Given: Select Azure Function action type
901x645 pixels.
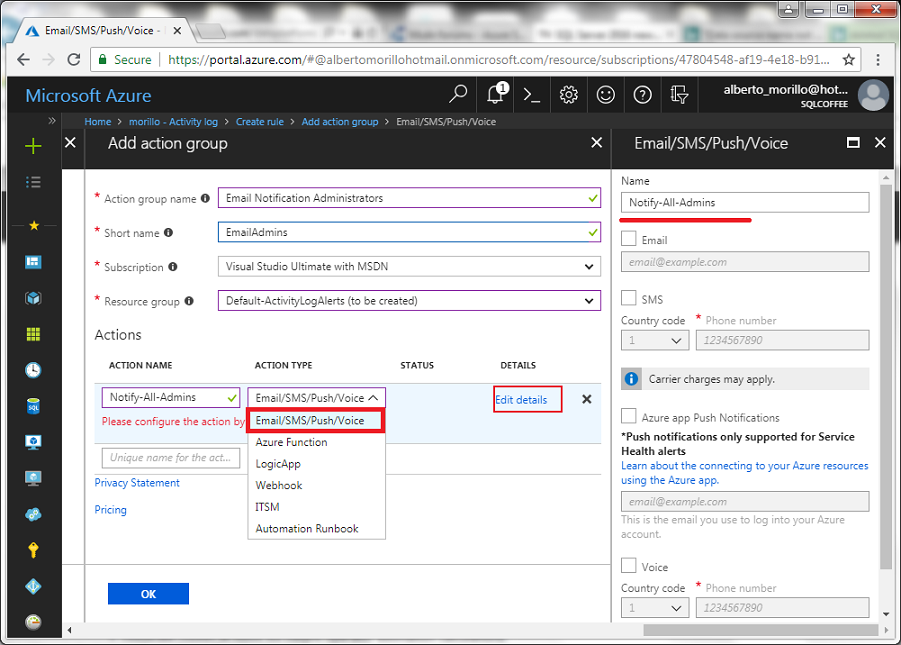Looking at the screenshot, I should pos(316,442).
